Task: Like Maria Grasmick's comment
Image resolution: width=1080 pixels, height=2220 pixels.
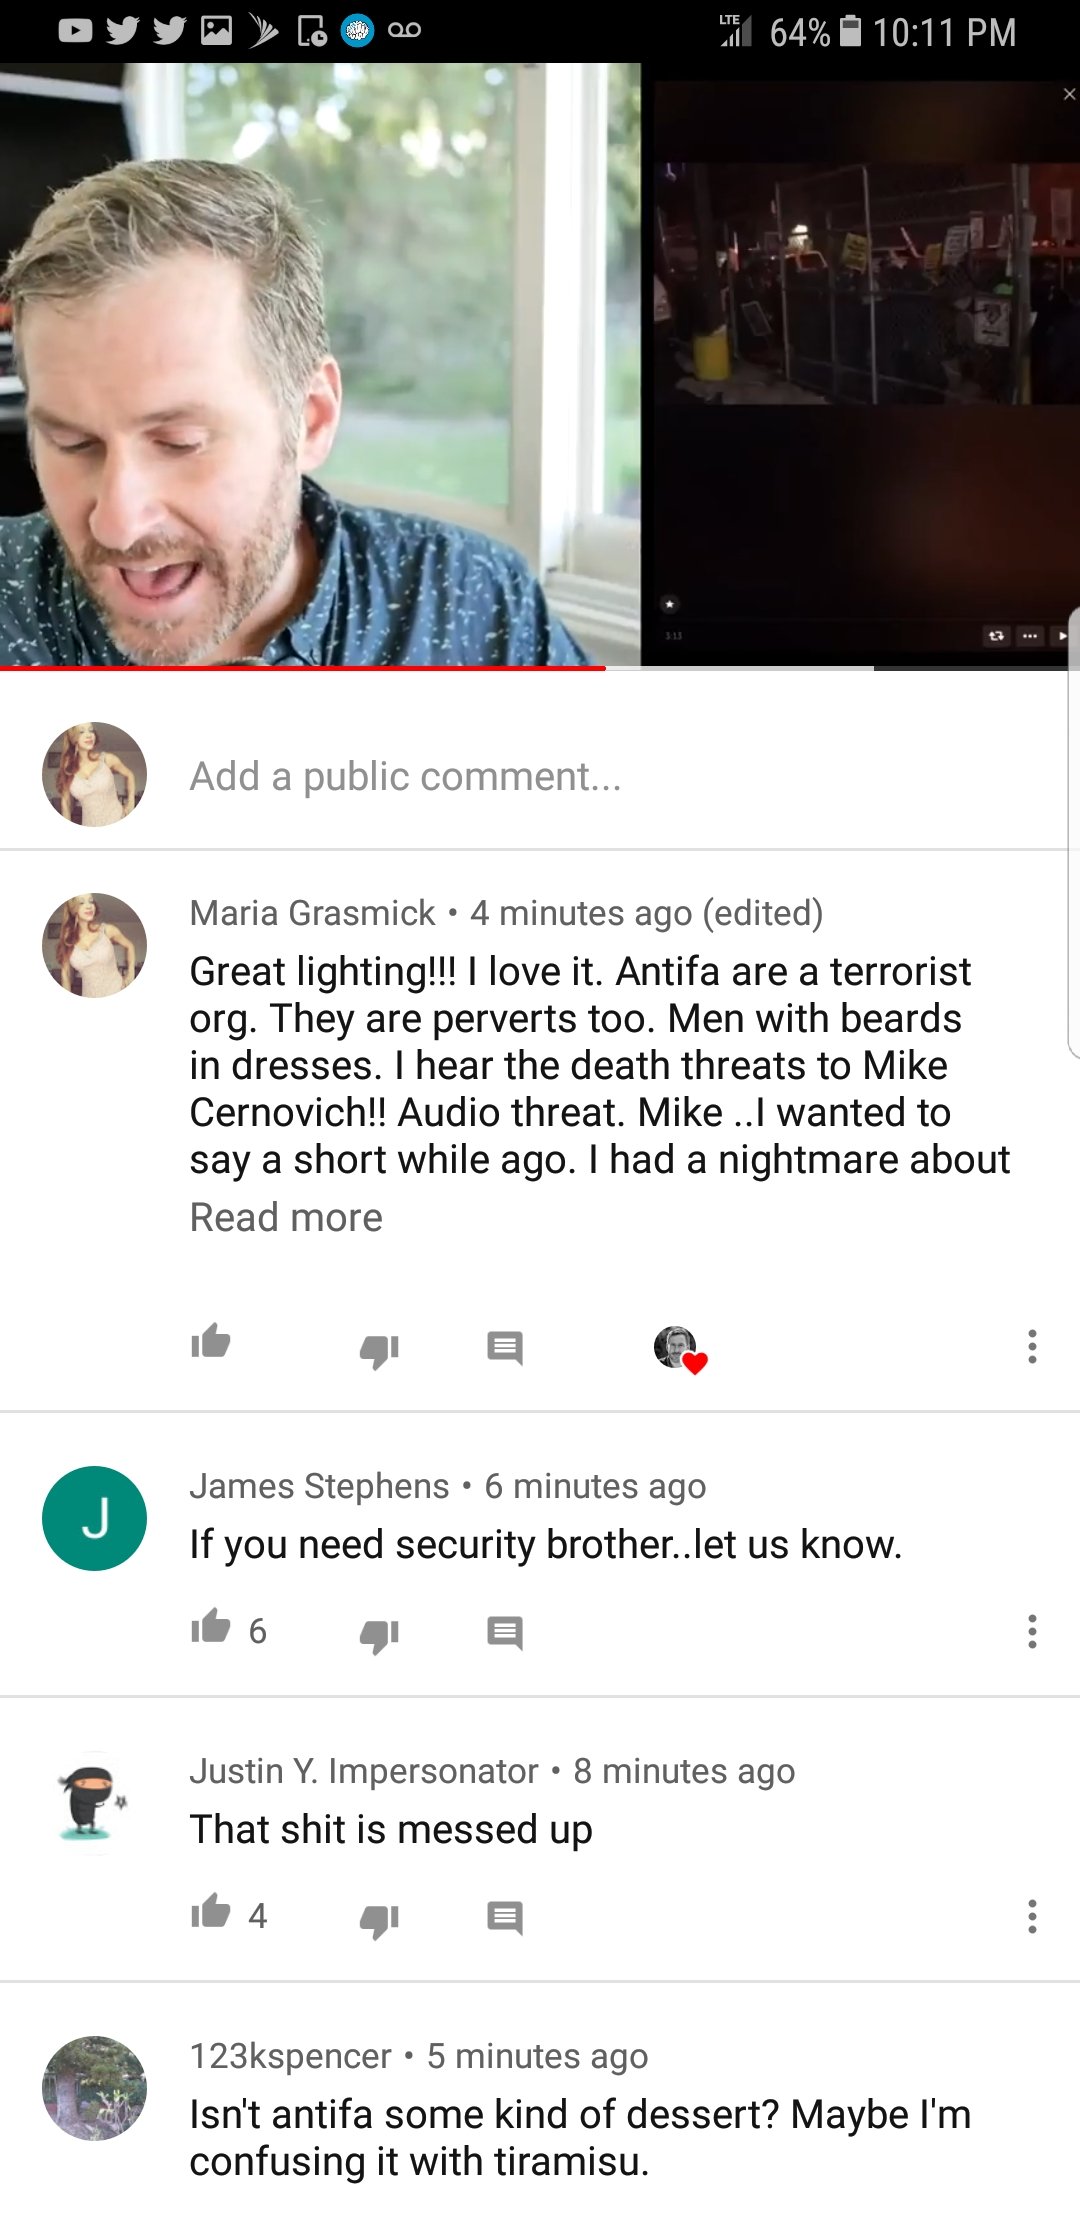Action: pyautogui.click(x=211, y=1343)
